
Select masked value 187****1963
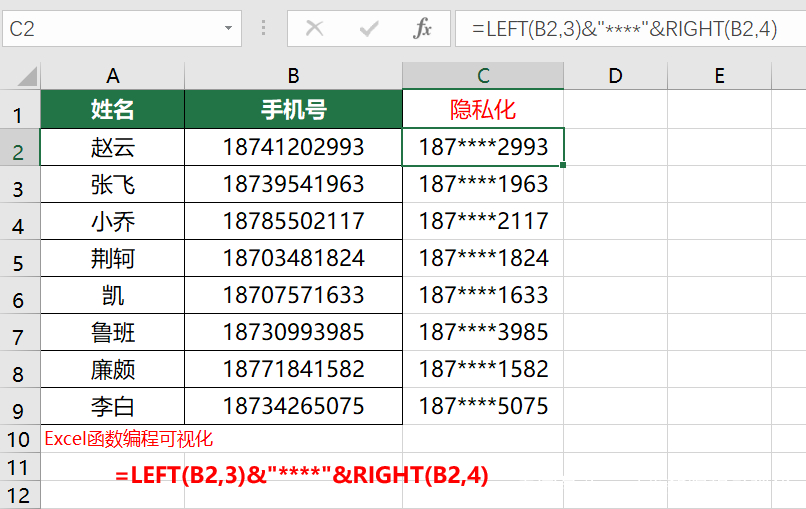tap(483, 184)
